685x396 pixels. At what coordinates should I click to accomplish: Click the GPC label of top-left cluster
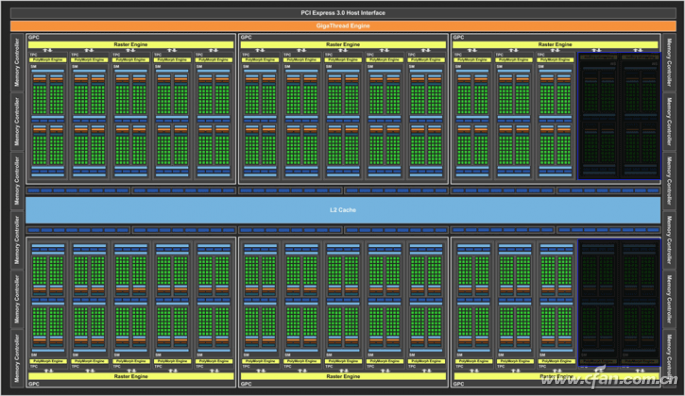[34, 38]
